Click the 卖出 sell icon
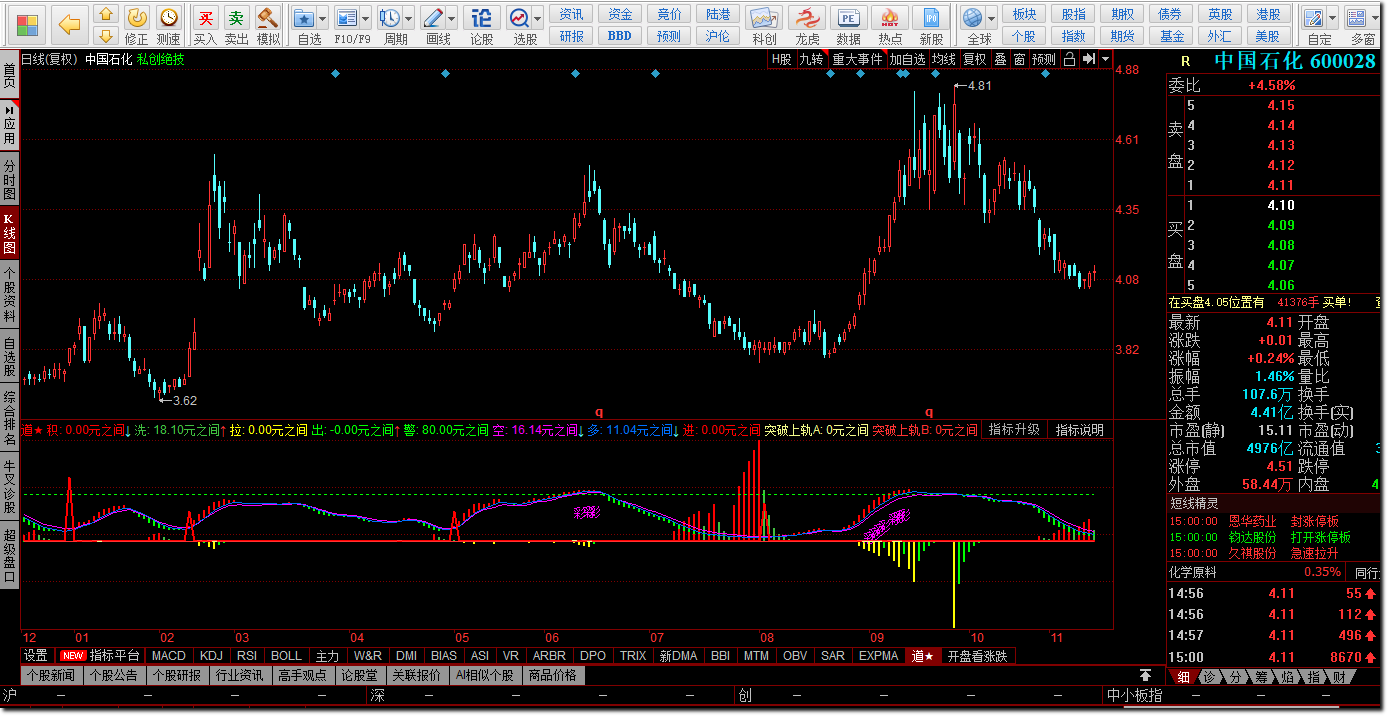1389x716 pixels. (x=236, y=17)
